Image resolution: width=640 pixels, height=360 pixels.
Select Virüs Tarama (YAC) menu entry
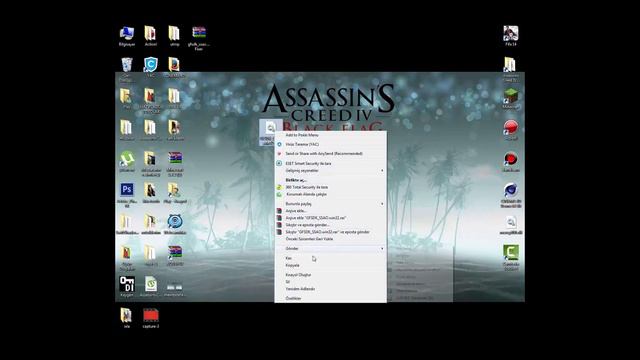point(330,144)
